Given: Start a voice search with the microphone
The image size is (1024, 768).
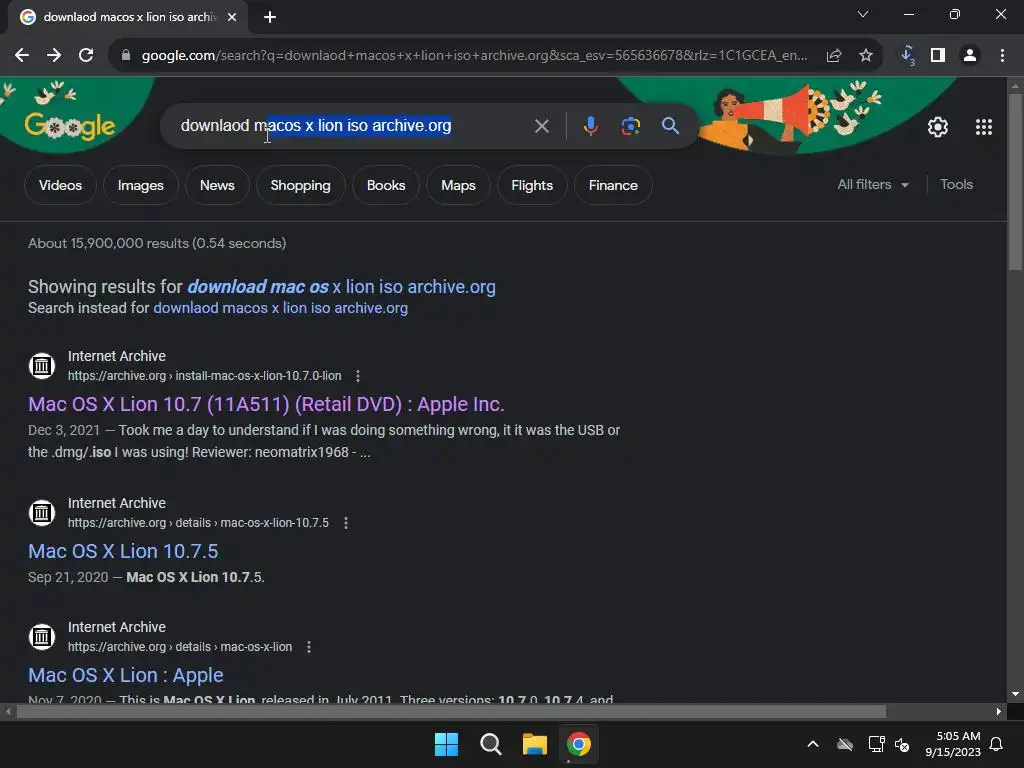Looking at the screenshot, I should tap(590, 126).
